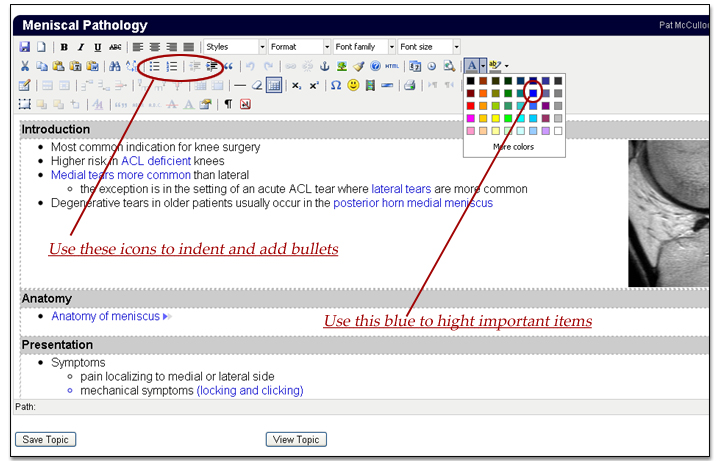Open the Font family dropdown
The image size is (720, 461).
point(364,47)
